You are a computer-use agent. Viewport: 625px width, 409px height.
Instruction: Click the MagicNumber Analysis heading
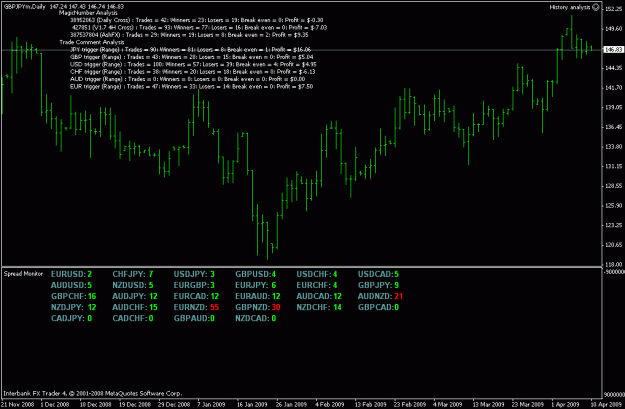click(x=88, y=13)
